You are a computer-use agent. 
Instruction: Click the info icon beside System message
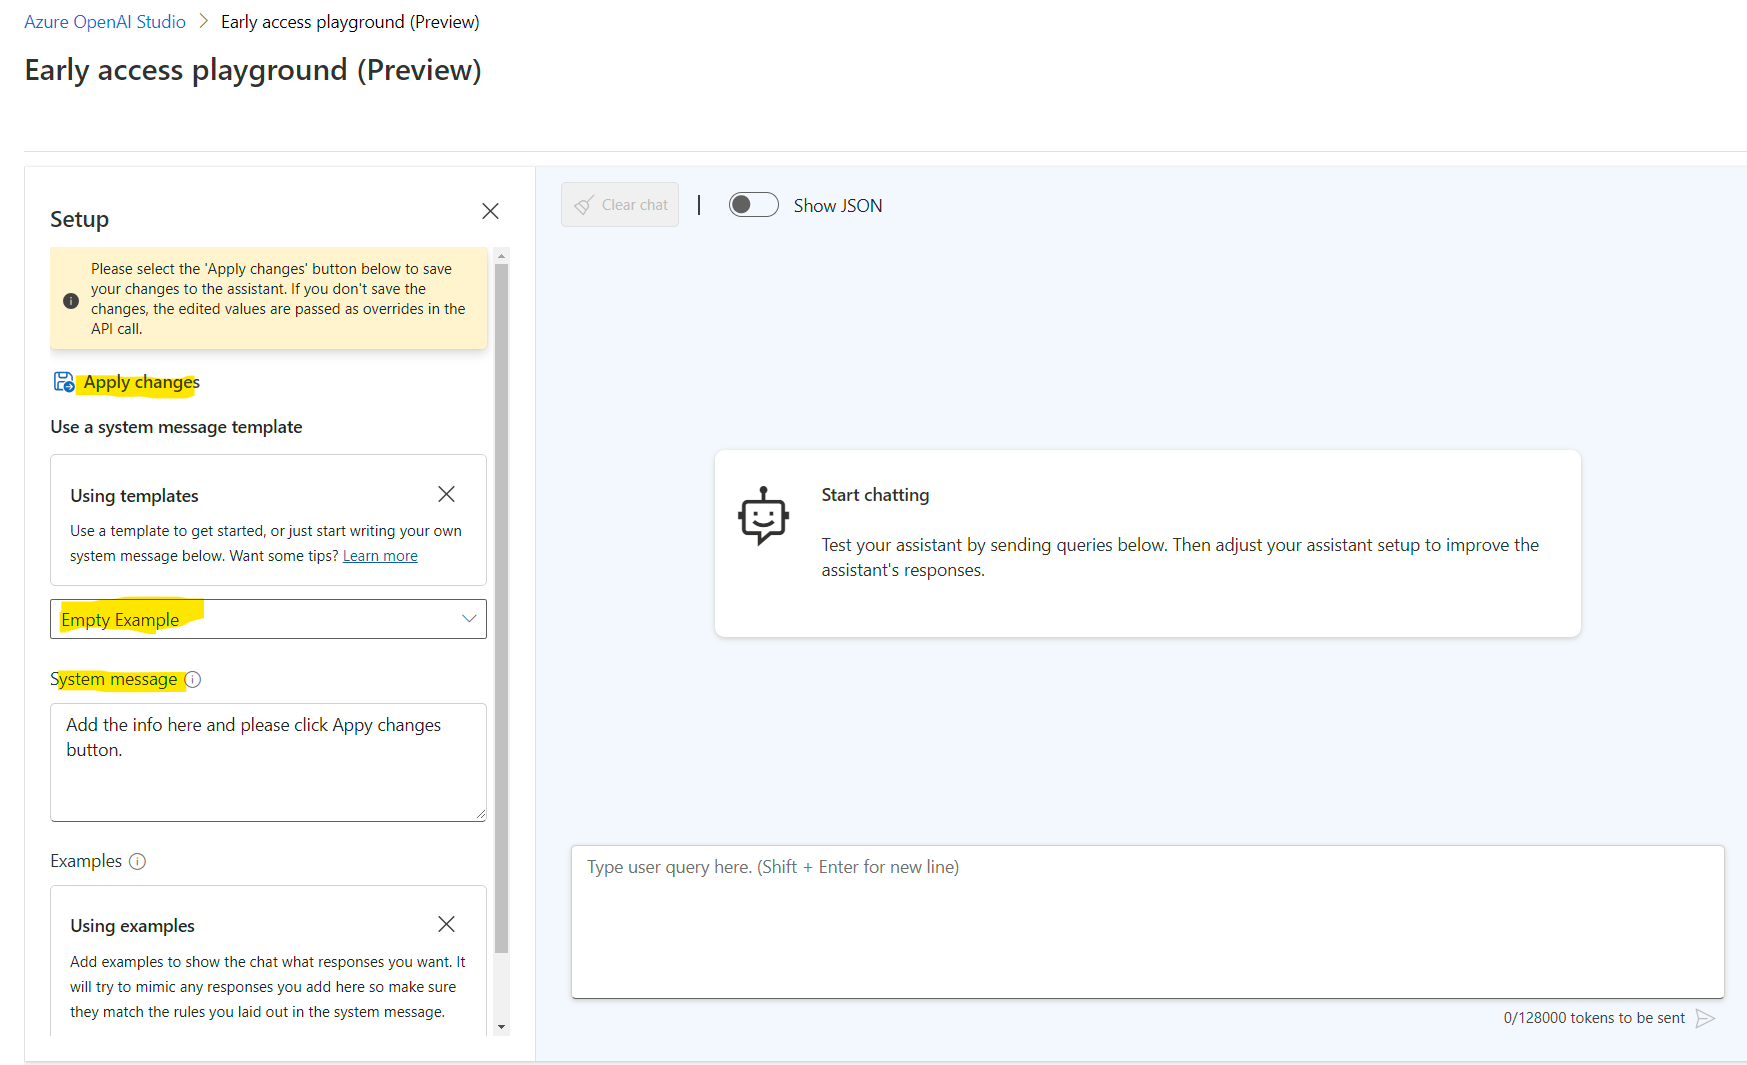point(194,679)
